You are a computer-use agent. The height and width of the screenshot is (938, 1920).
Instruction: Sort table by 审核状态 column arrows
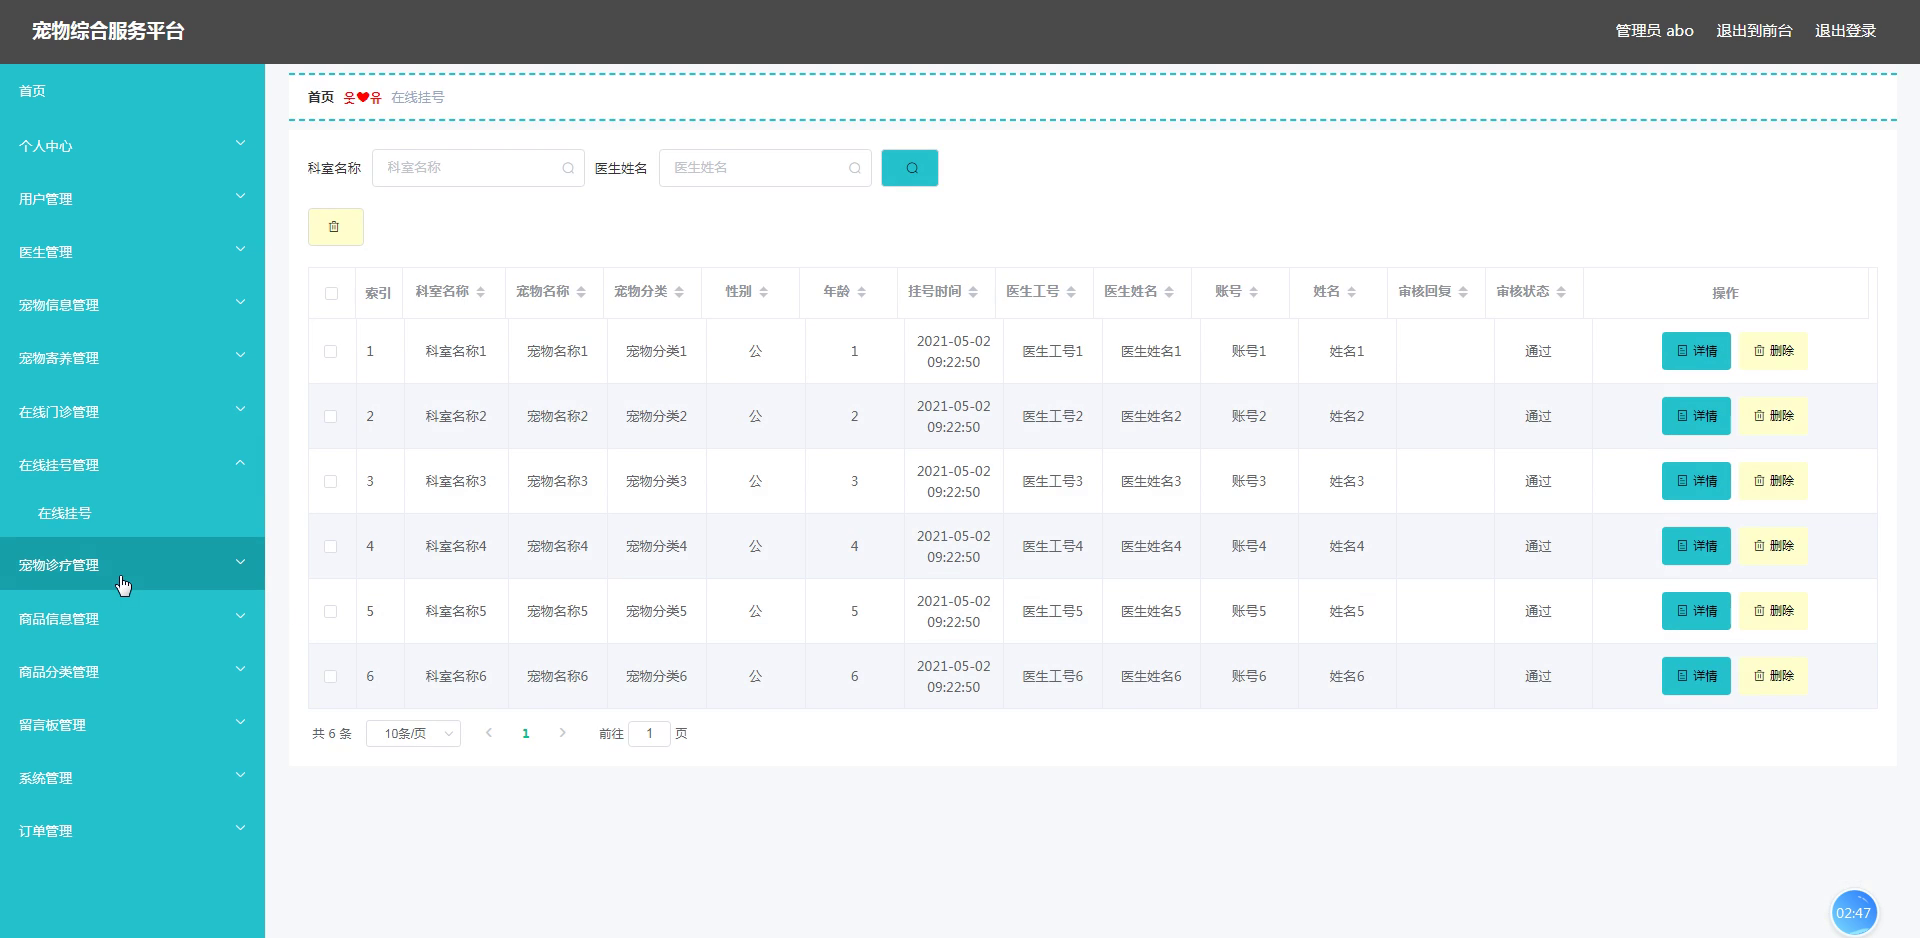click(x=1561, y=292)
